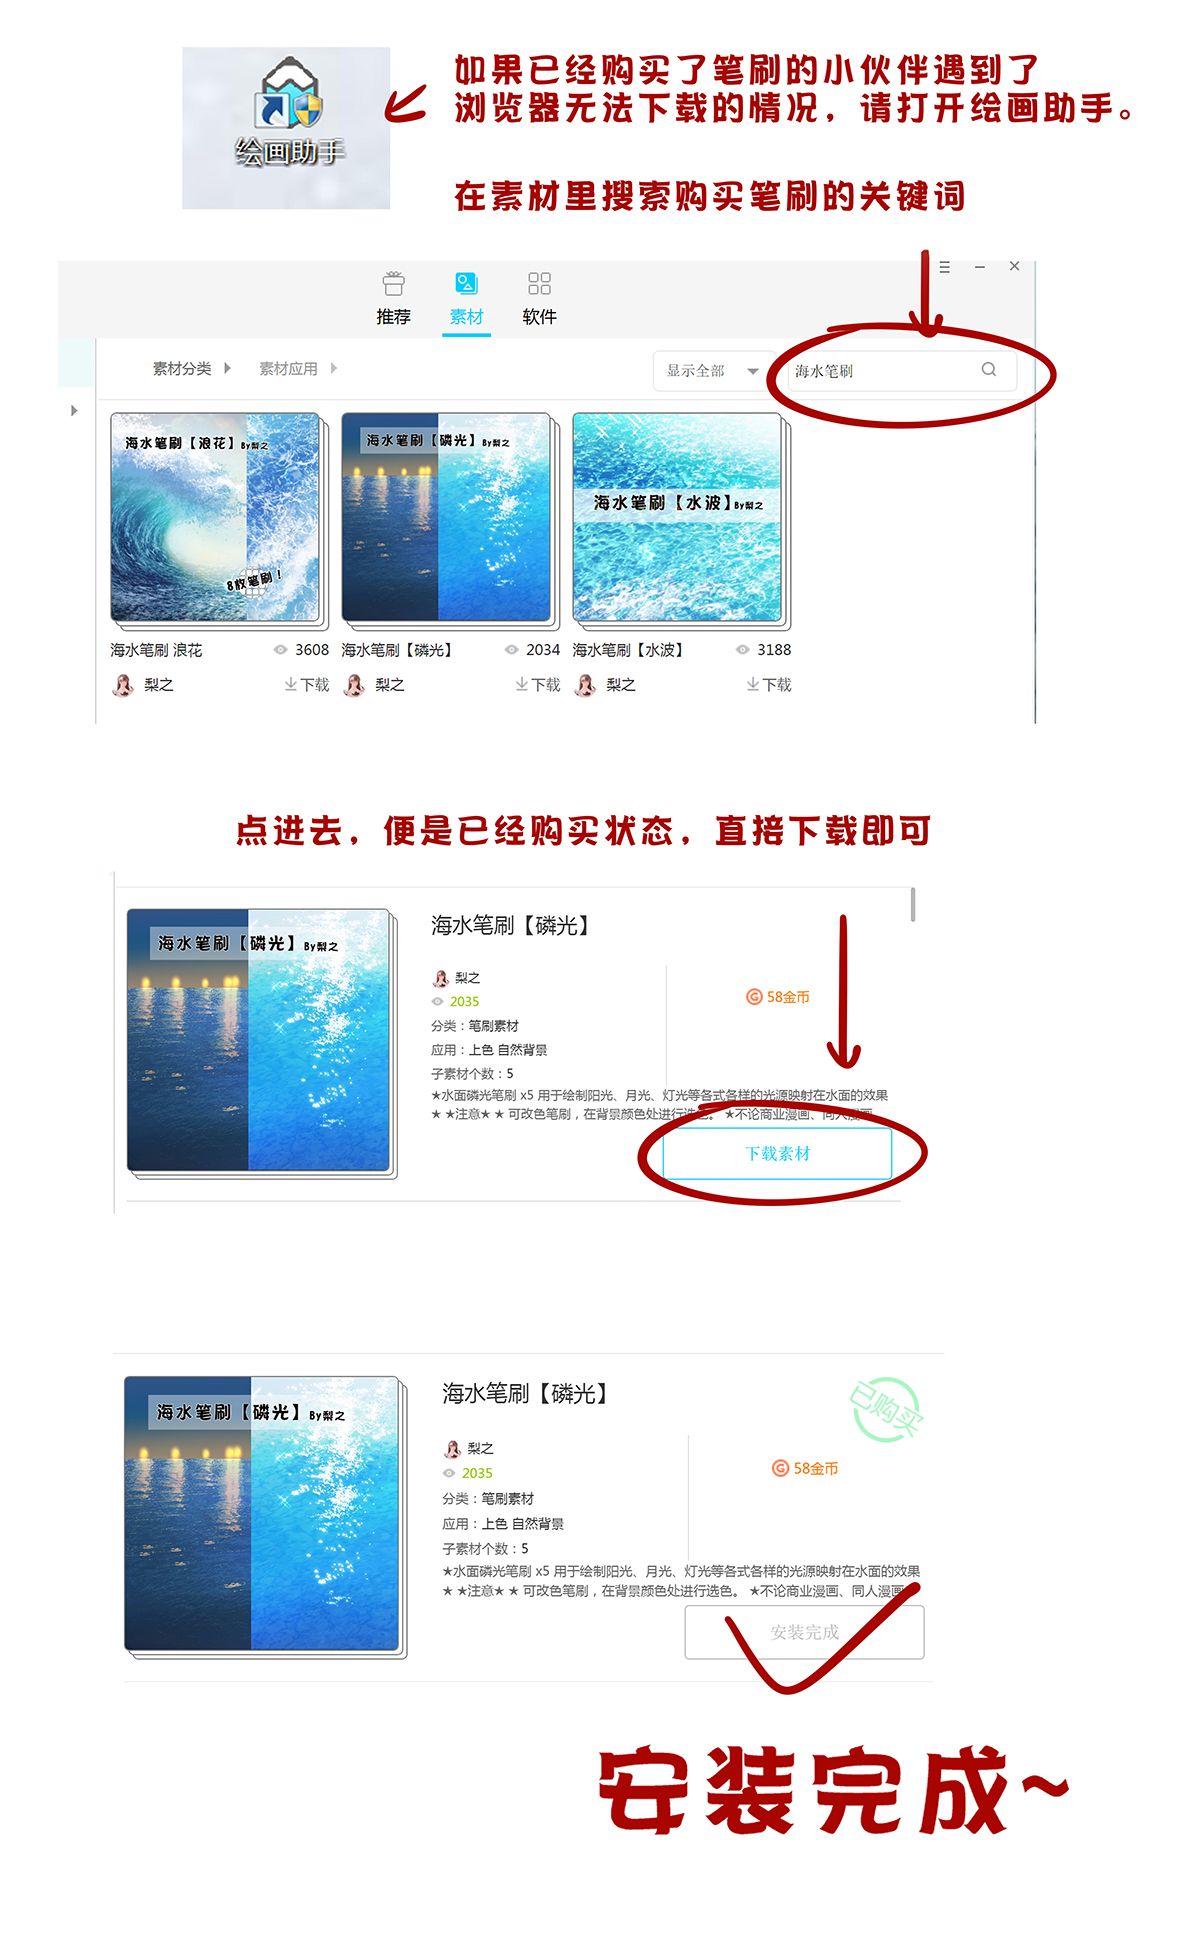Open 海水笔刷【浪花】thumbnail
This screenshot has height=1946, width=1200.
pyautogui.click(x=215, y=517)
